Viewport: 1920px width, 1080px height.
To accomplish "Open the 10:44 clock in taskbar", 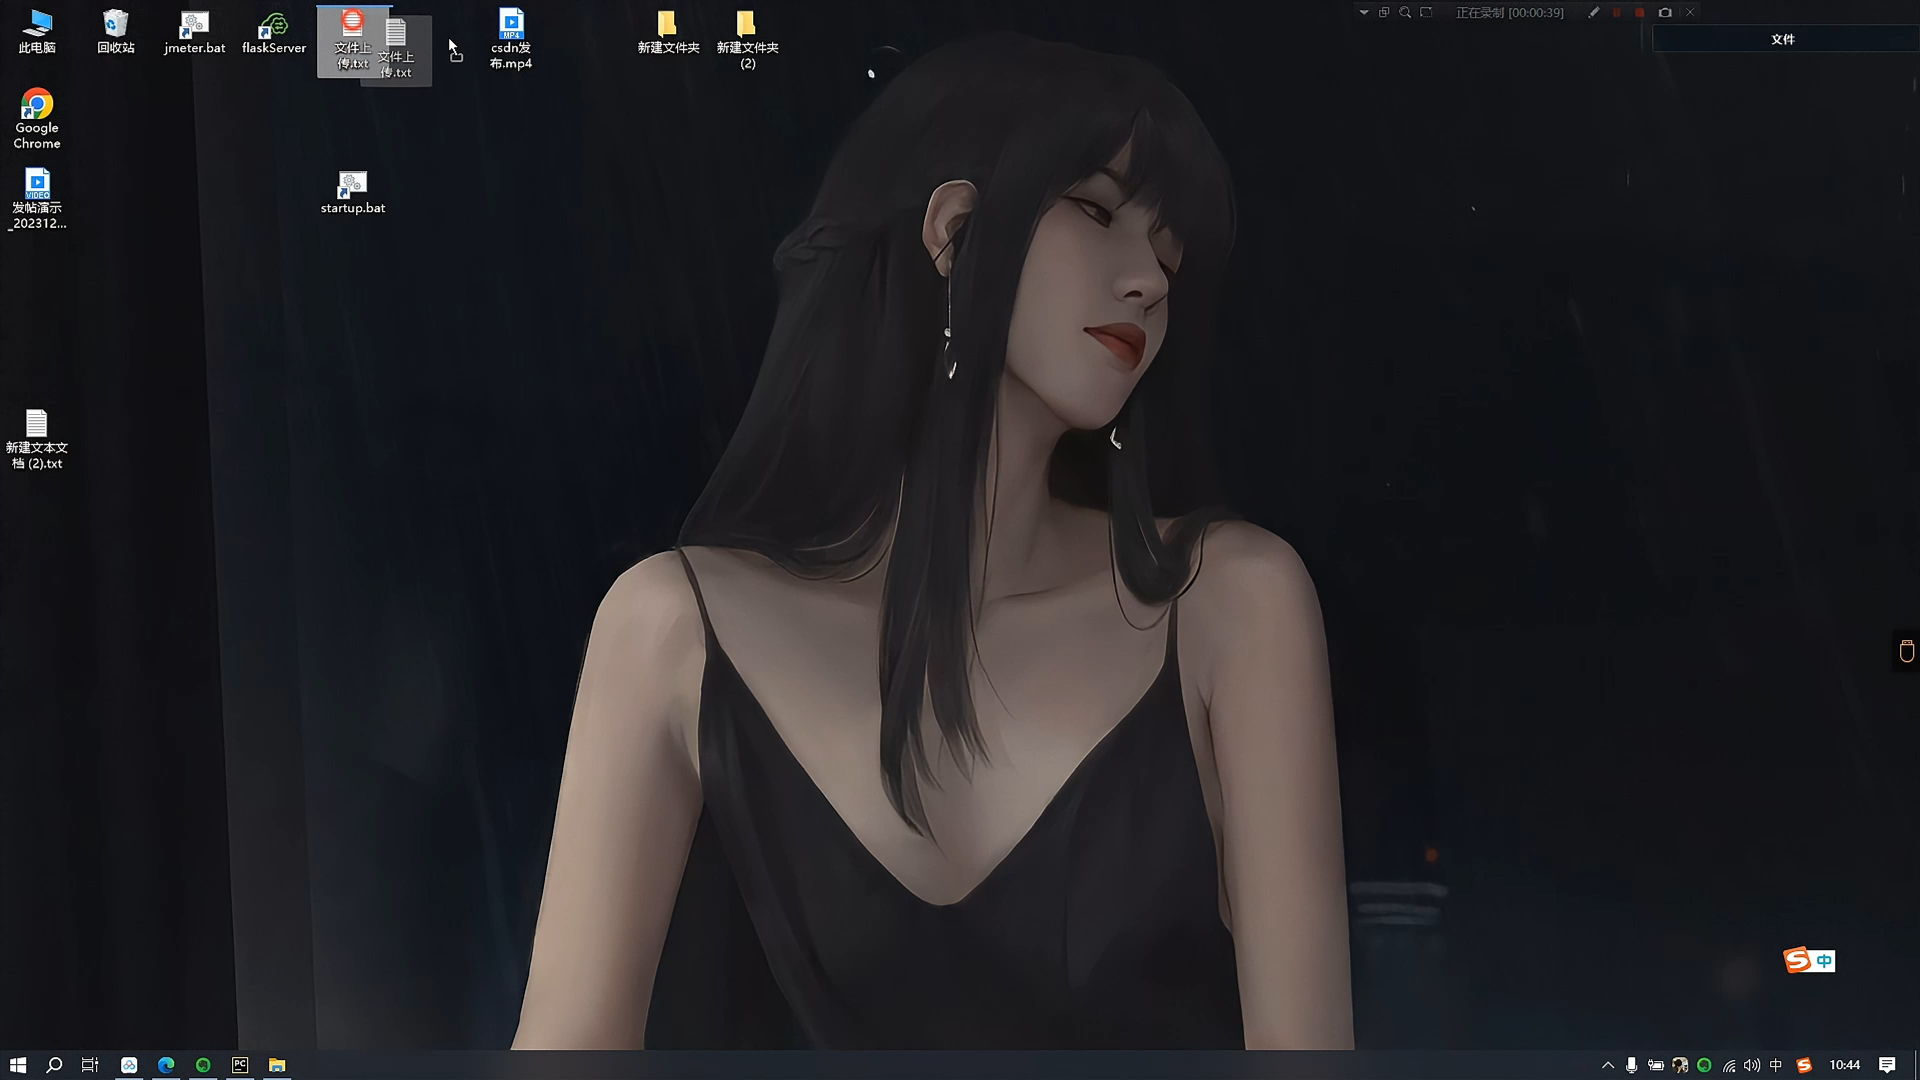I will coord(1845,1065).
